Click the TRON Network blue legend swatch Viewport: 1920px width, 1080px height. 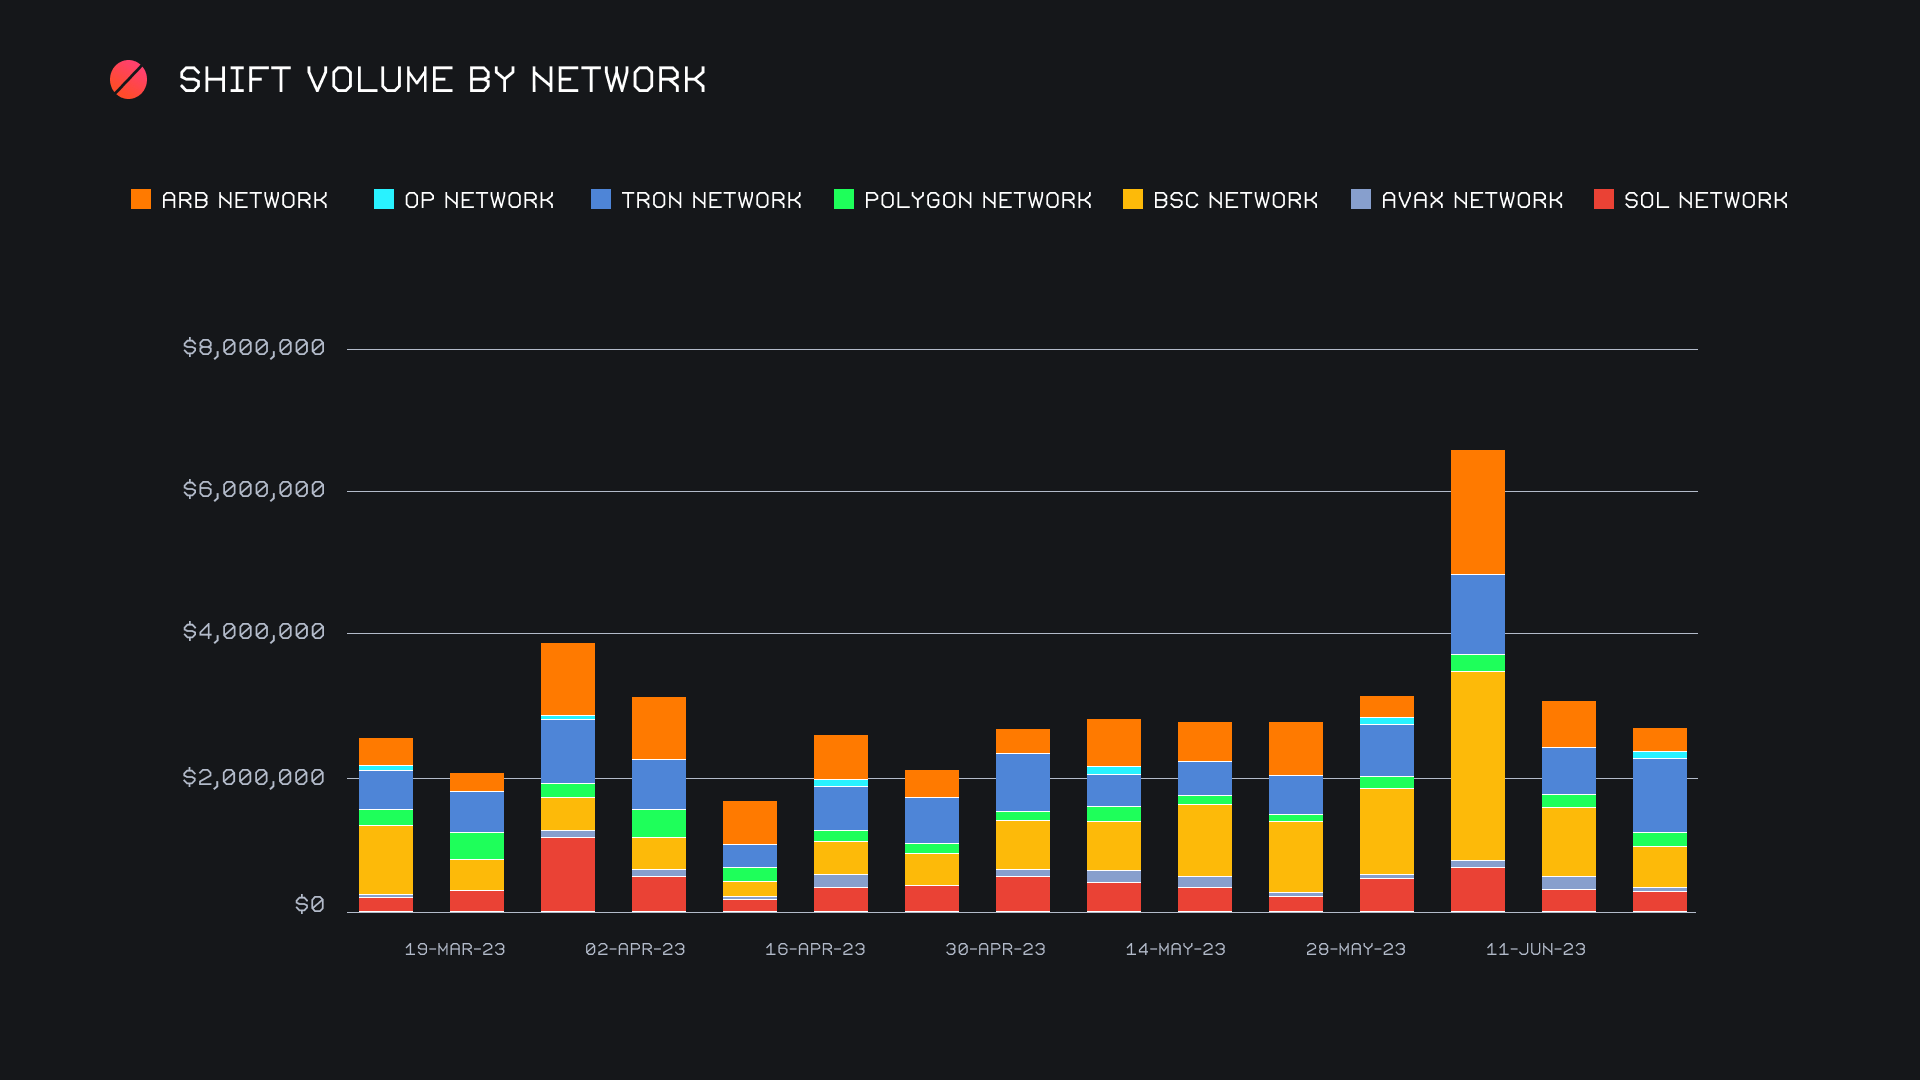601,200
